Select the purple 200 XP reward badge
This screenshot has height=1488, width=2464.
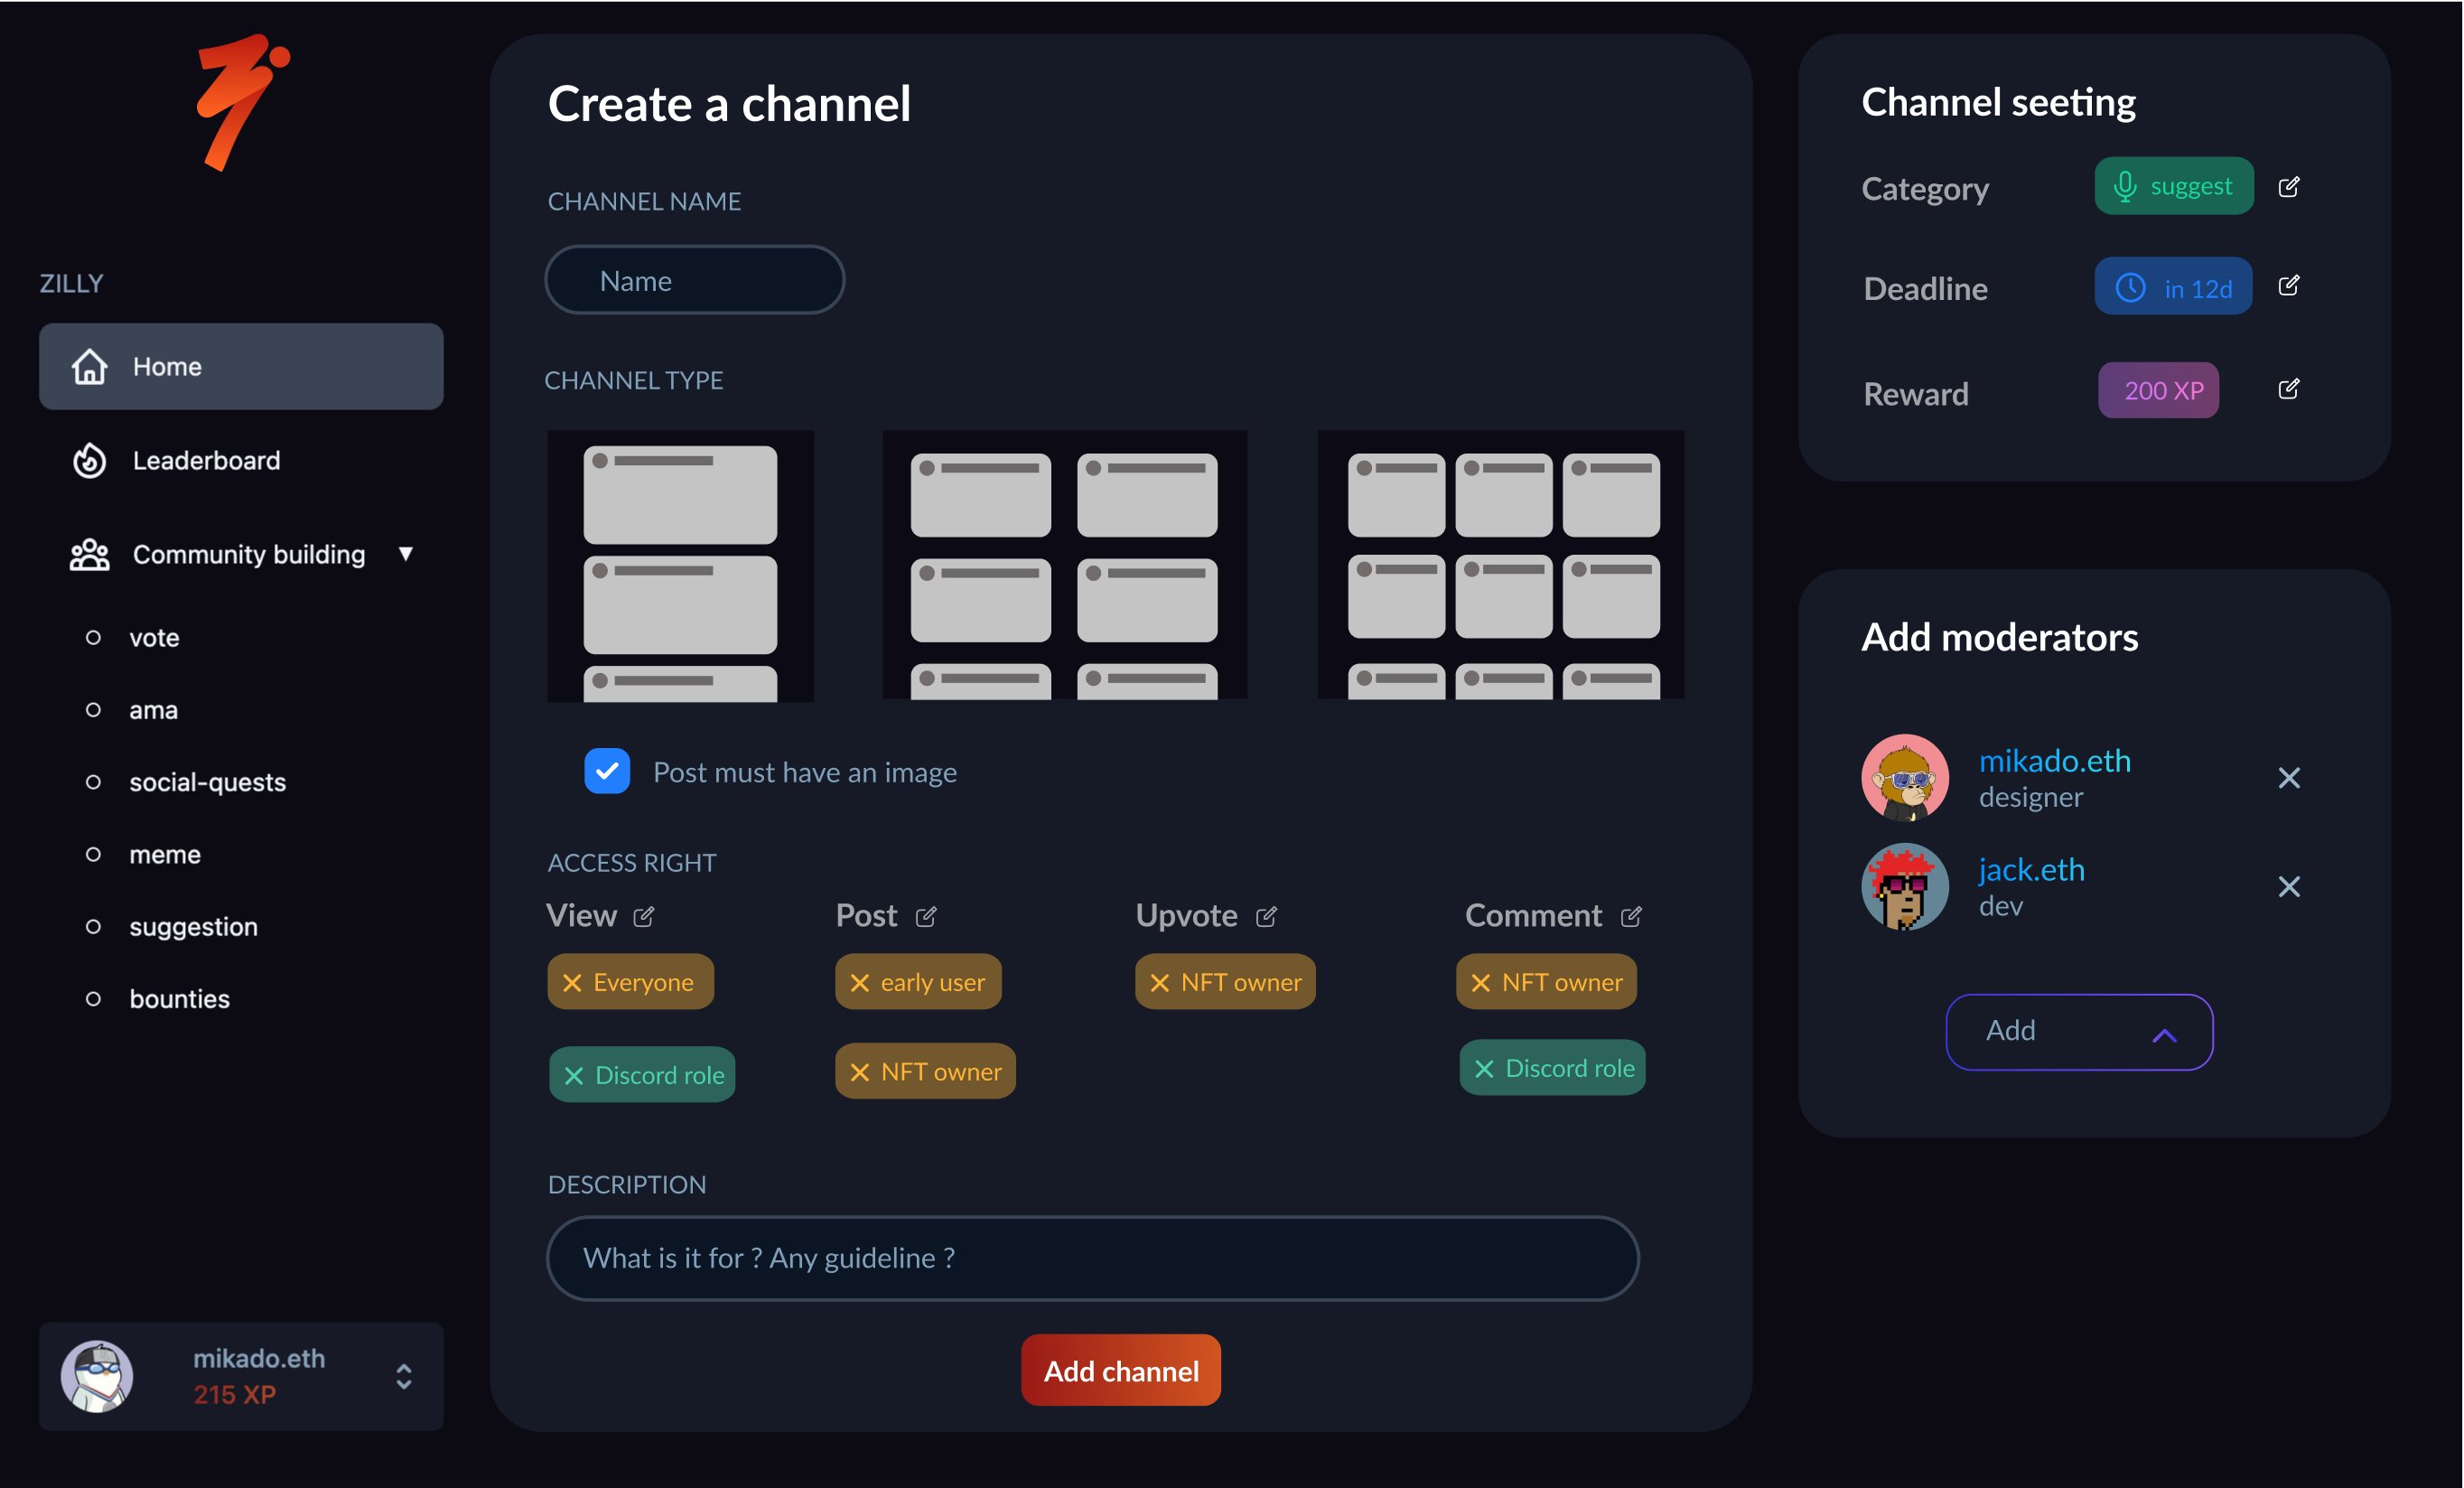2157,390
